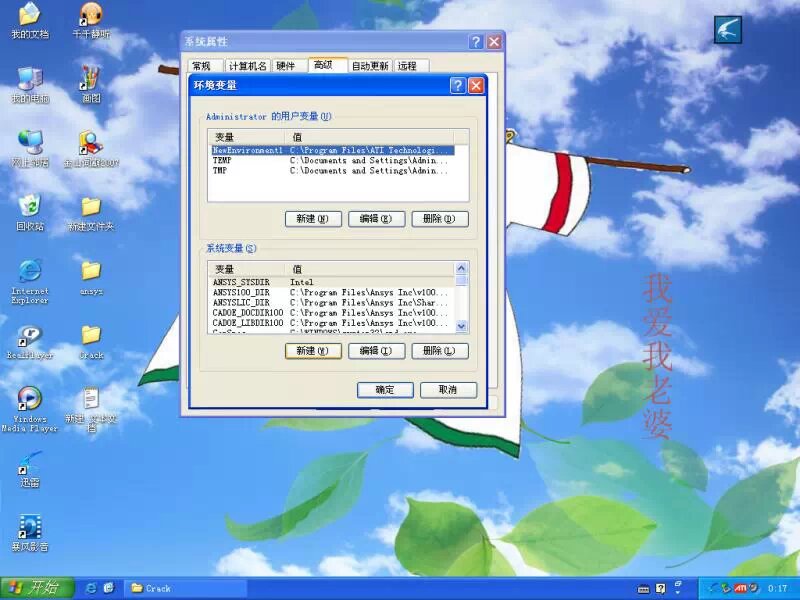Select the 迅雷 Thunder download icon
This screenshot has width=800, height=600.
(x=30, y=463)
